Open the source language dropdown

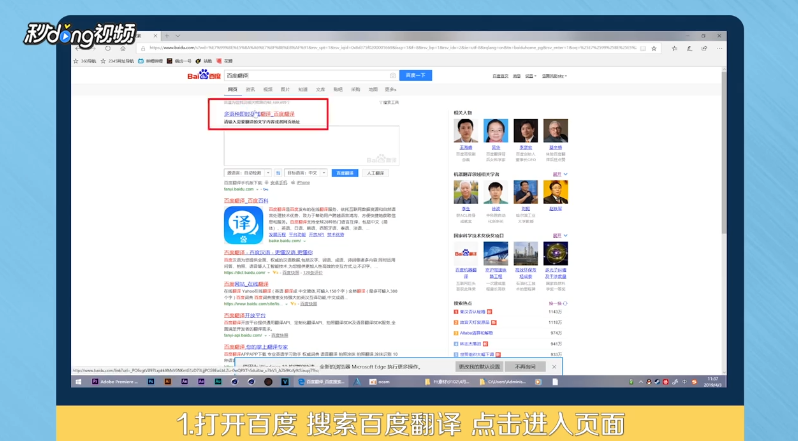tap(248, 173)
